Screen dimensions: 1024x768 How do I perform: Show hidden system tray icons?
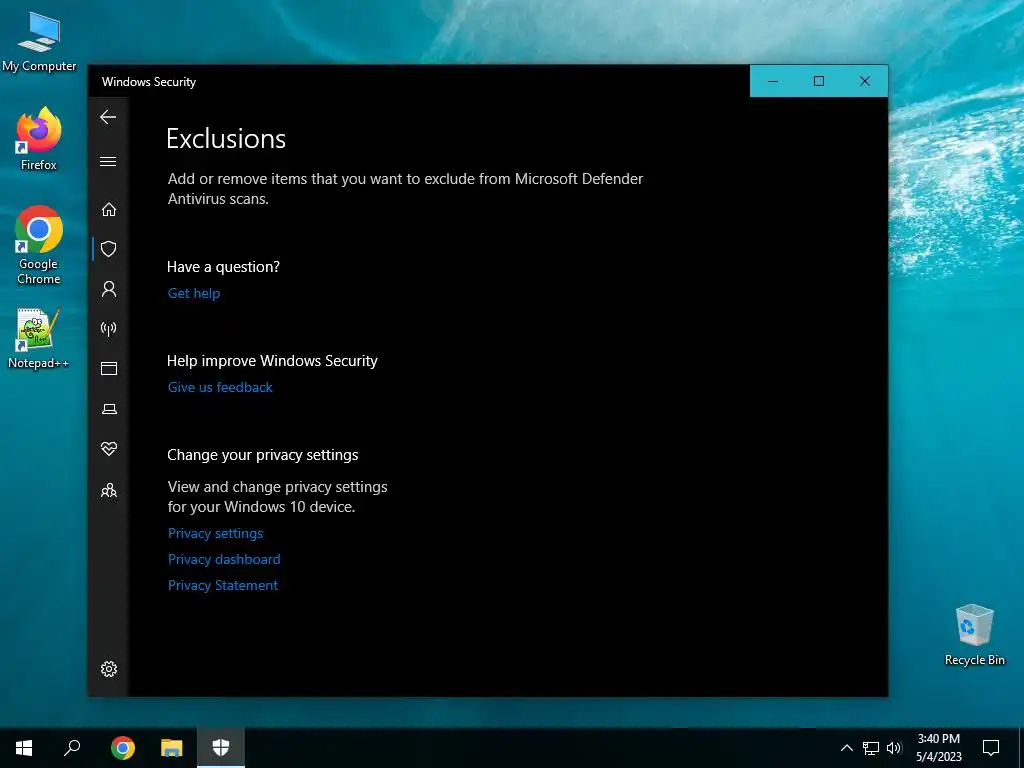click(846, 748)
